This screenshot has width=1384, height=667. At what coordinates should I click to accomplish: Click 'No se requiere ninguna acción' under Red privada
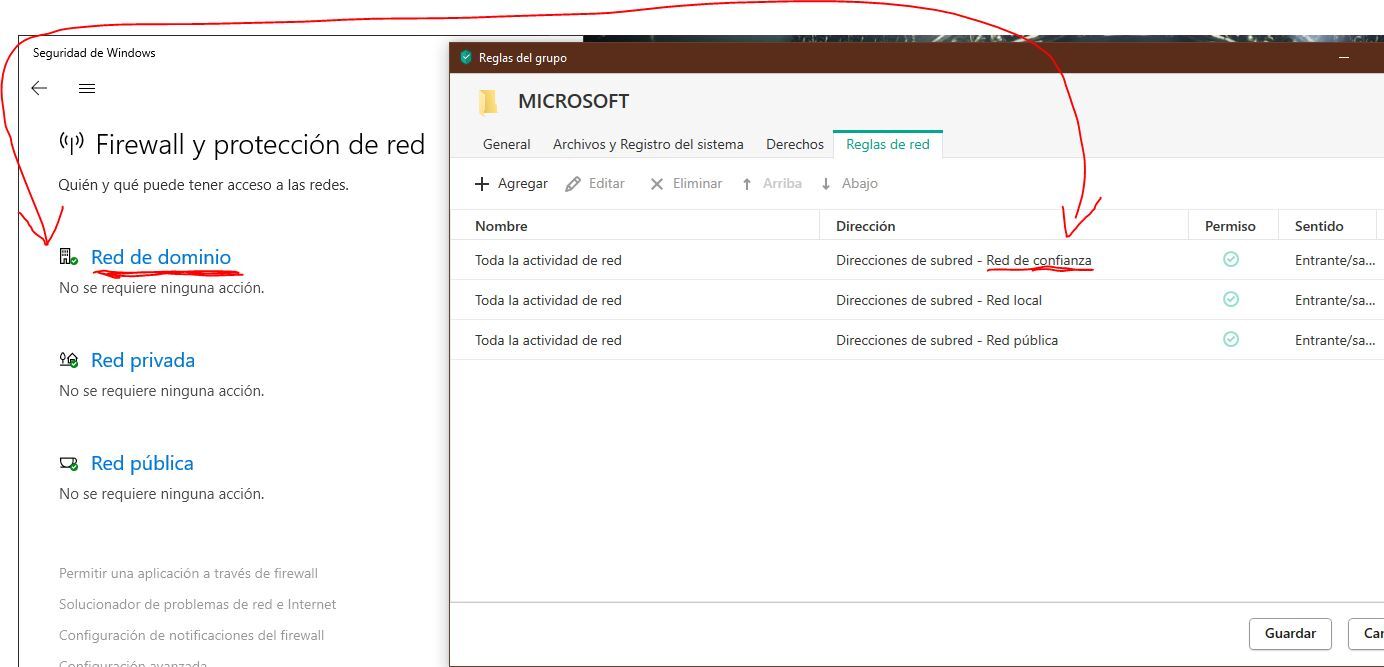click(x=162, y=391)
